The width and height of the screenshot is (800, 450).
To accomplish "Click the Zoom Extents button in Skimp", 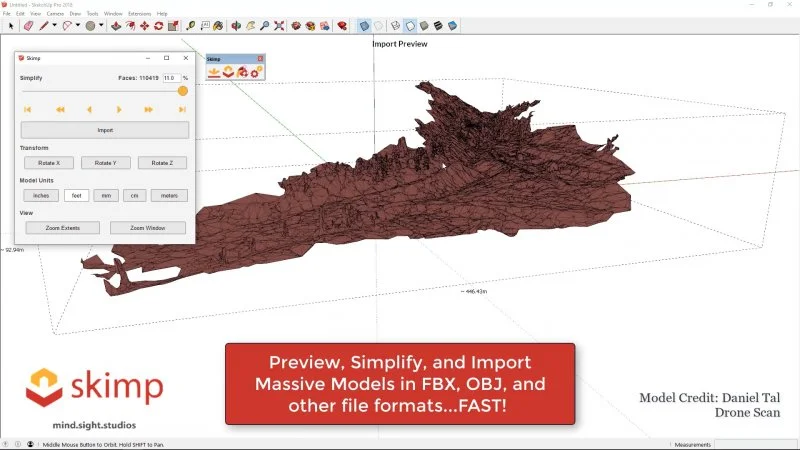I will (x=63, y=228).
